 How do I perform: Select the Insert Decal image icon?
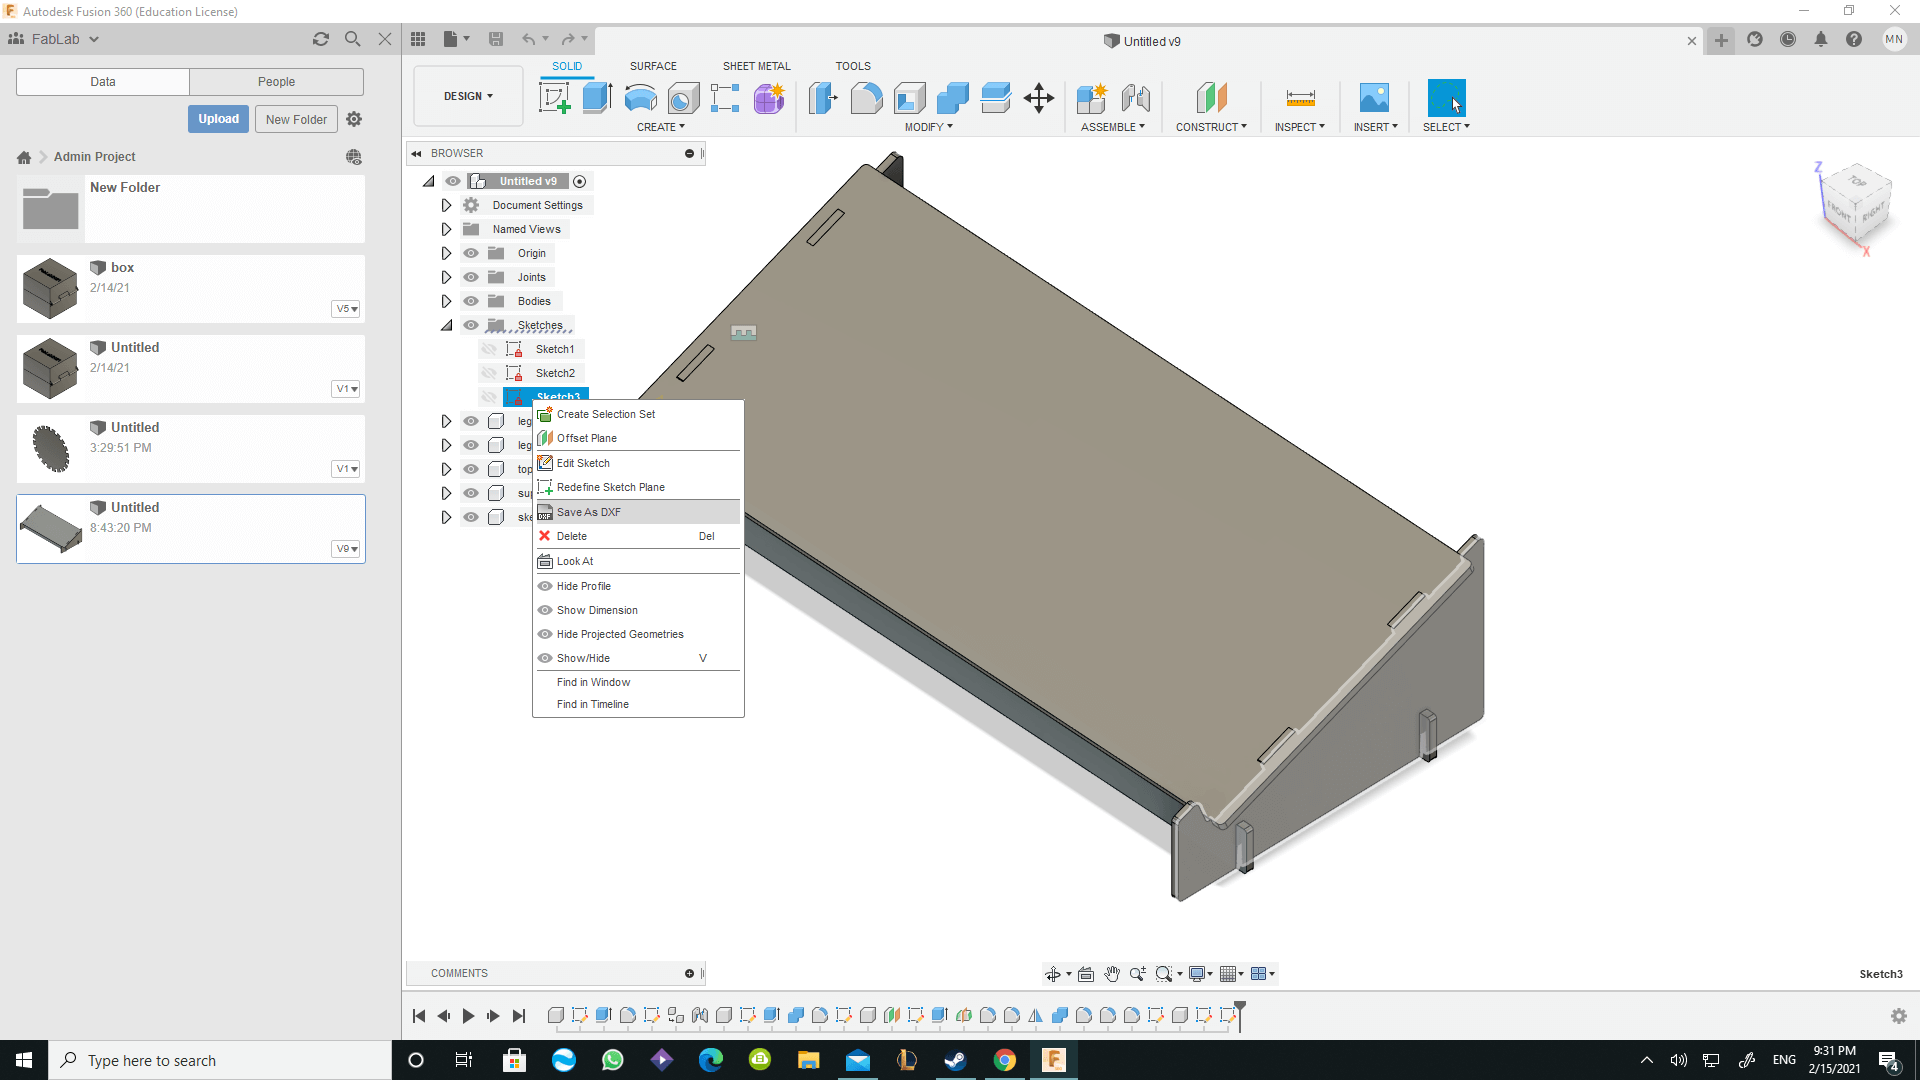1375,98
